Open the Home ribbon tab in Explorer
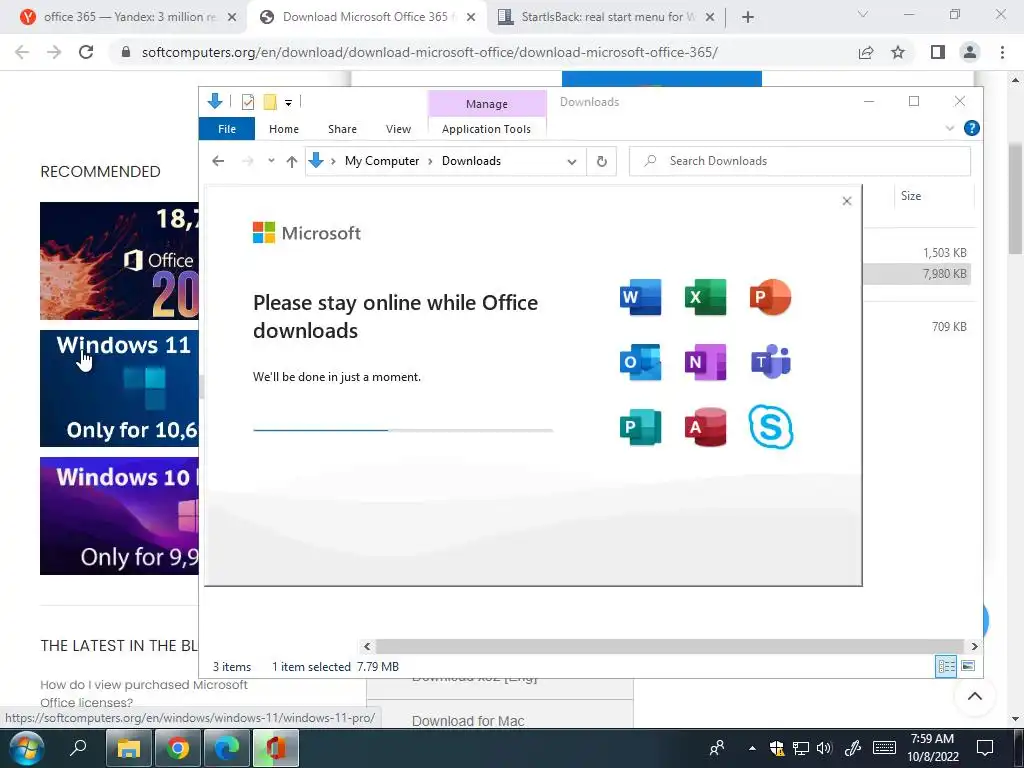The height and width of the screenshot is (768, 1024). 283,129
